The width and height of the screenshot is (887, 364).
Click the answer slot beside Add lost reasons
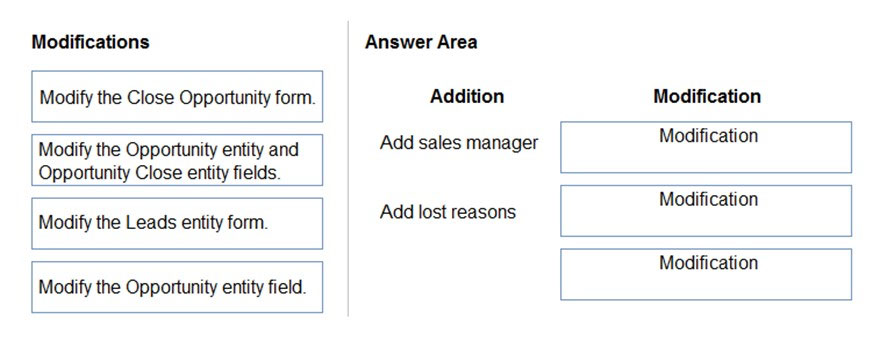(x=706, y=211)
